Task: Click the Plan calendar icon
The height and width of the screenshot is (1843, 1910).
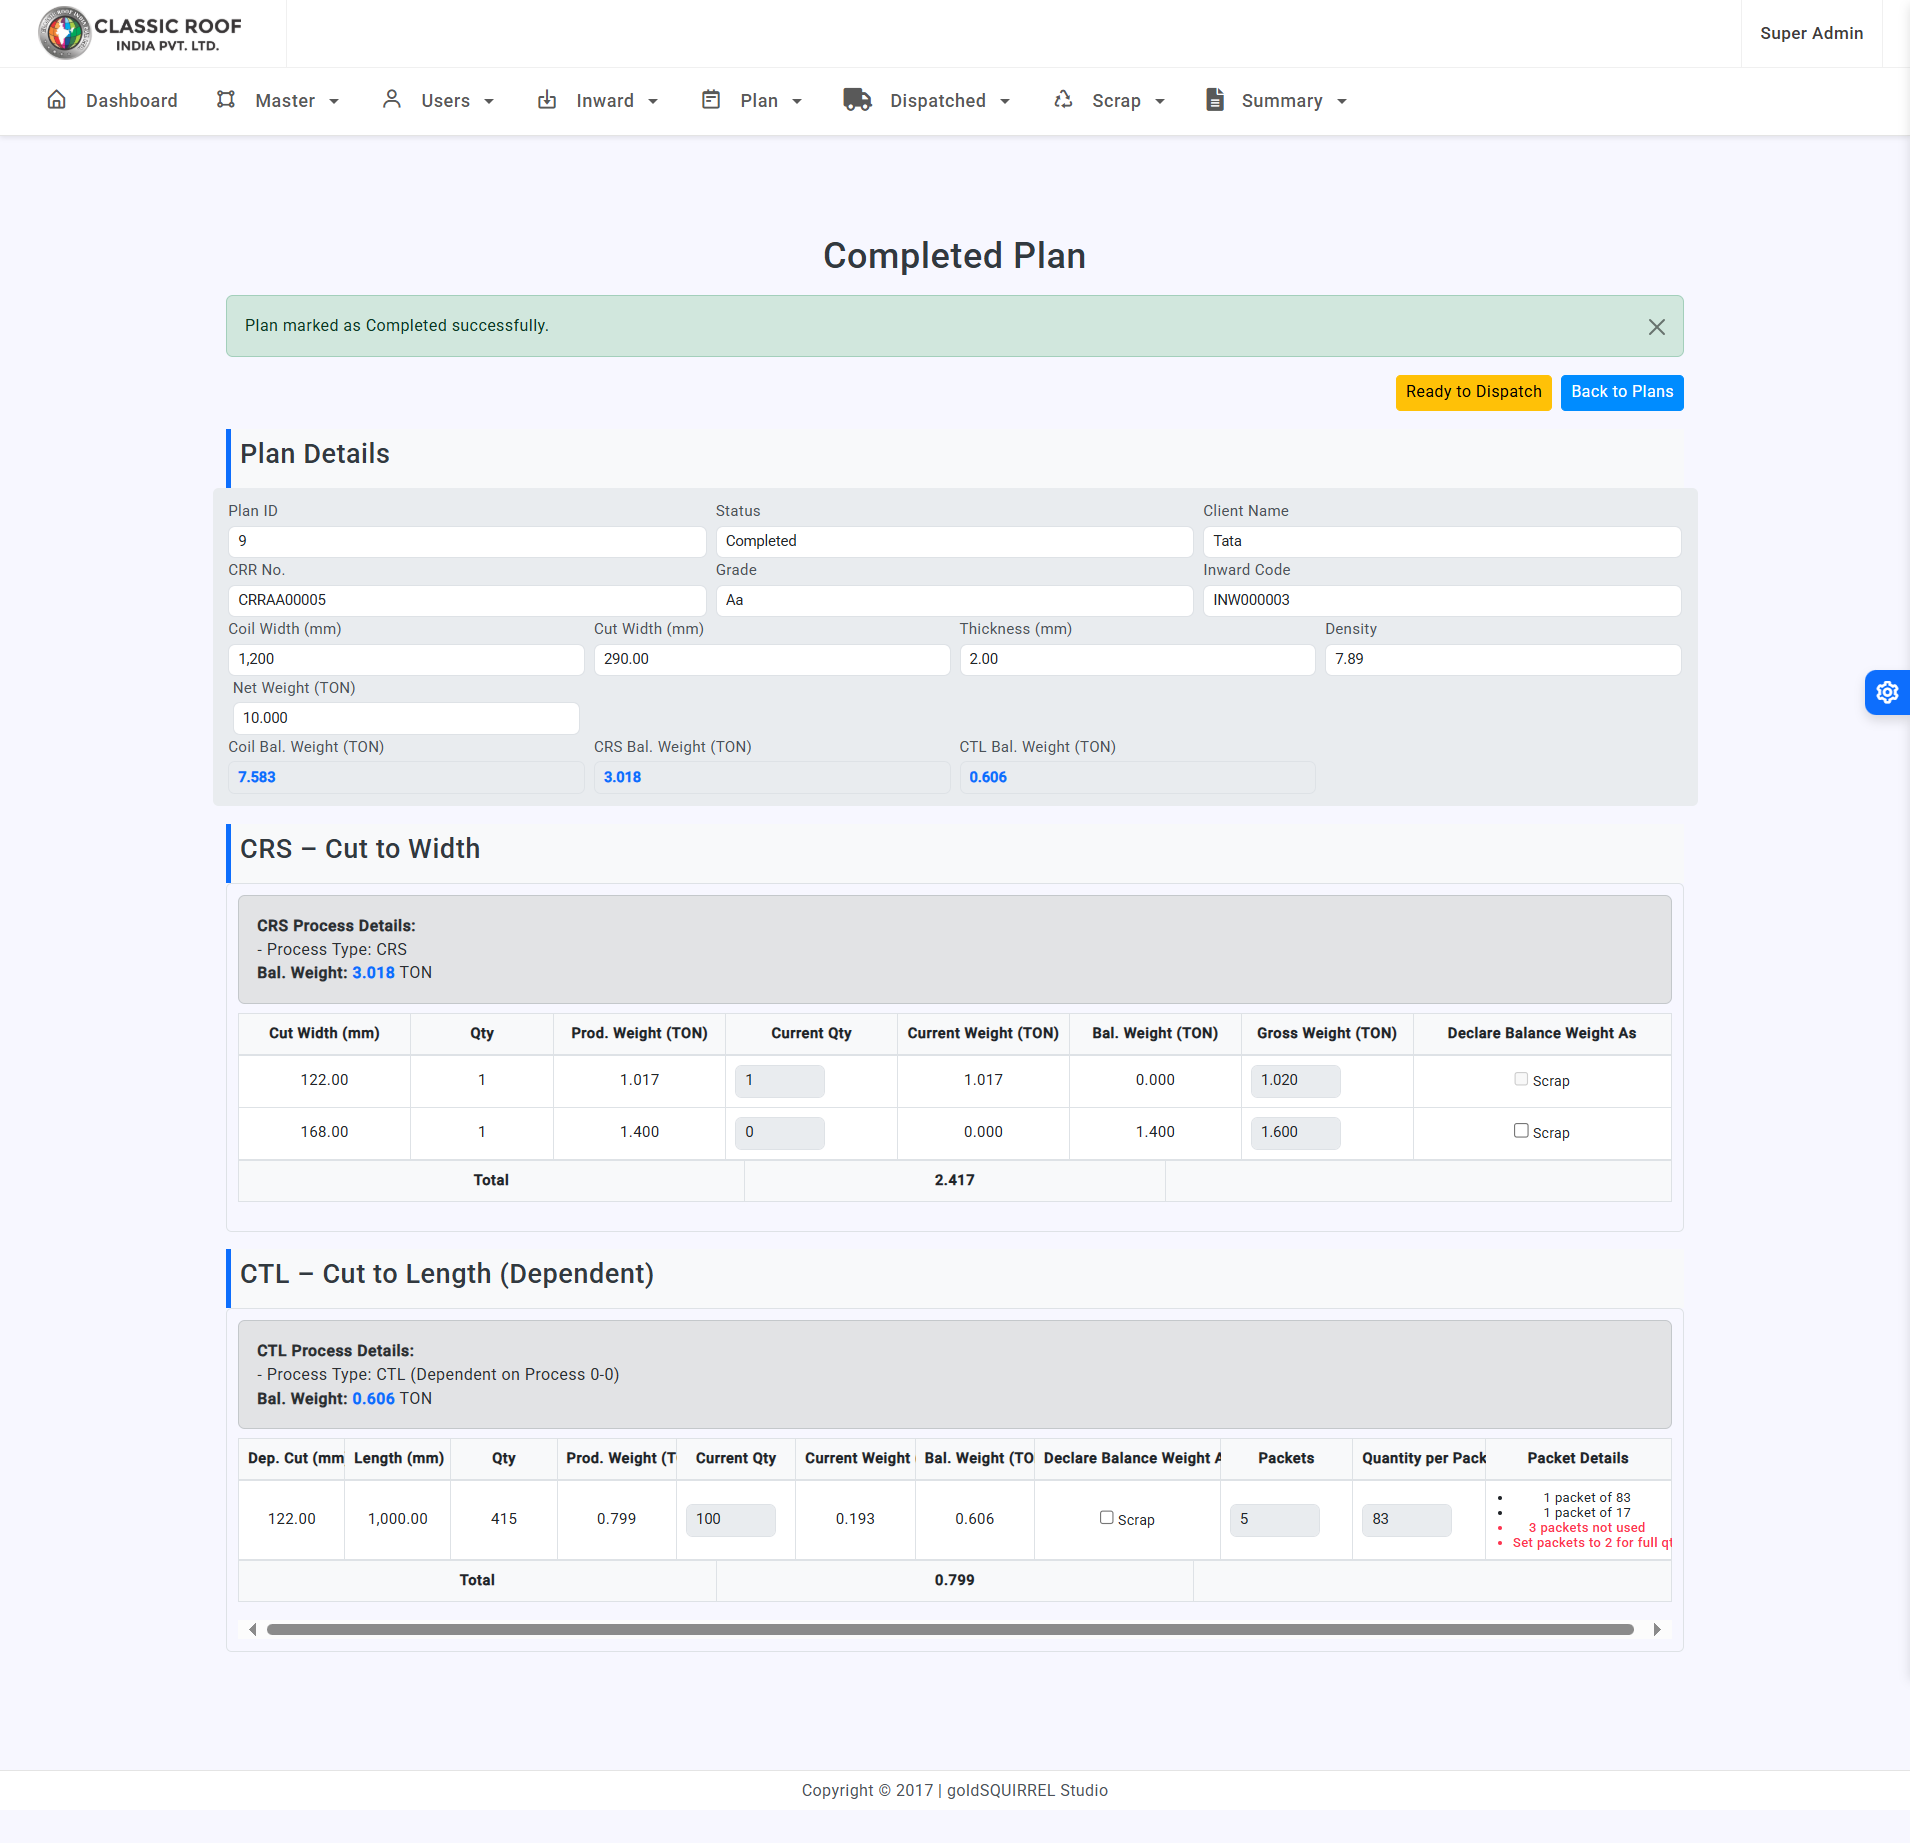Action: point(711,100)
